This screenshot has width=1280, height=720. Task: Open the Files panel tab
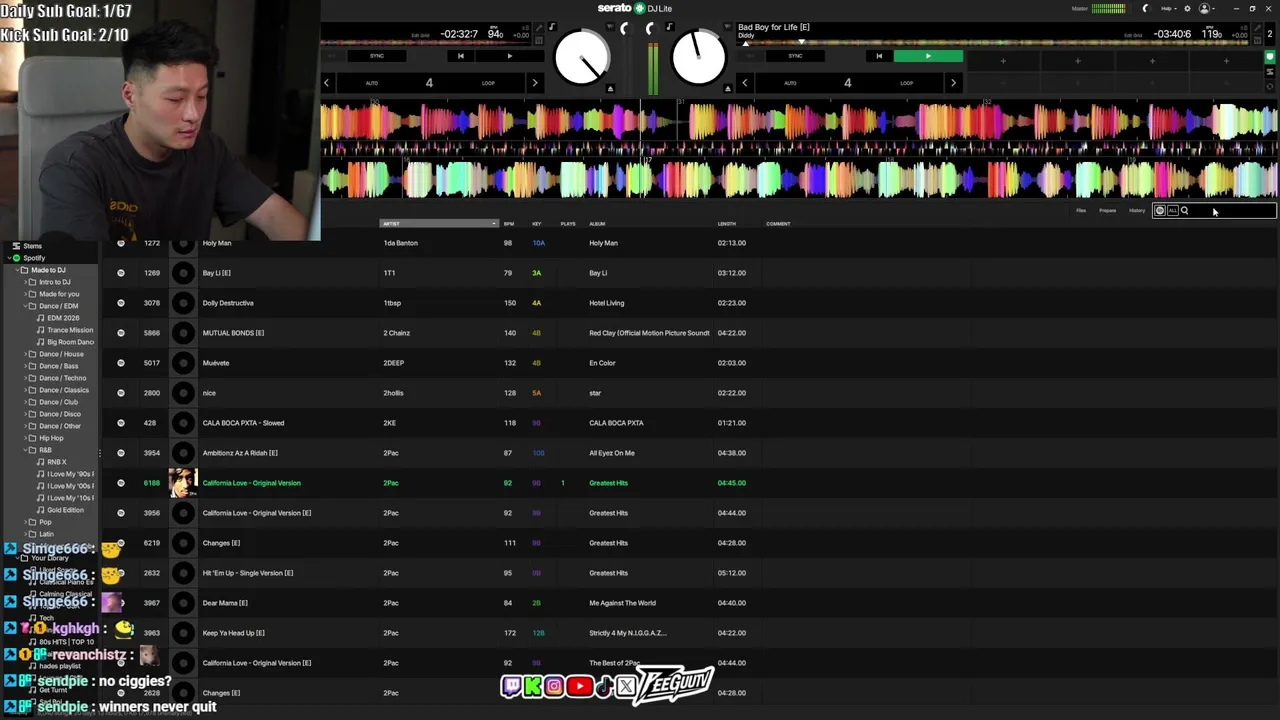coord(1081,211)
